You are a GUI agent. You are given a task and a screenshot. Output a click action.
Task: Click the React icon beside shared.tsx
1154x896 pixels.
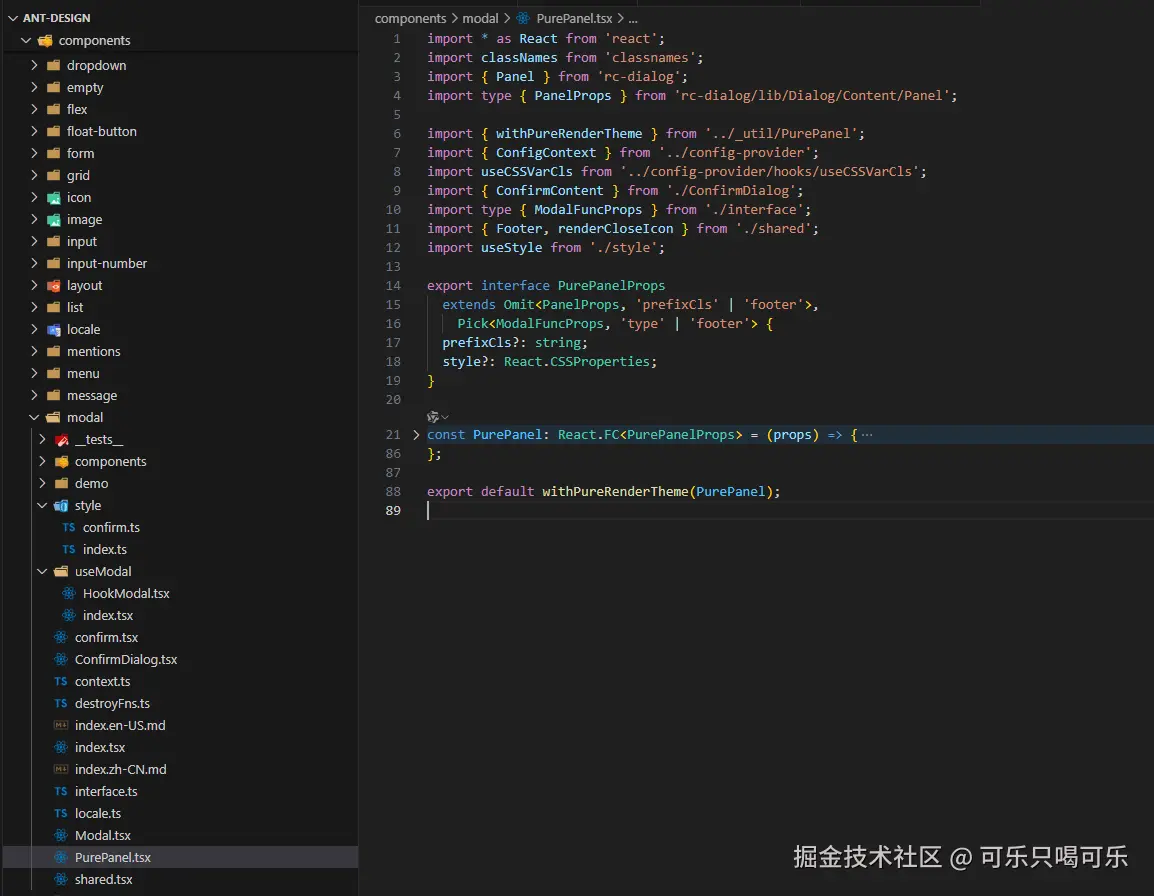tap(61, 879)
